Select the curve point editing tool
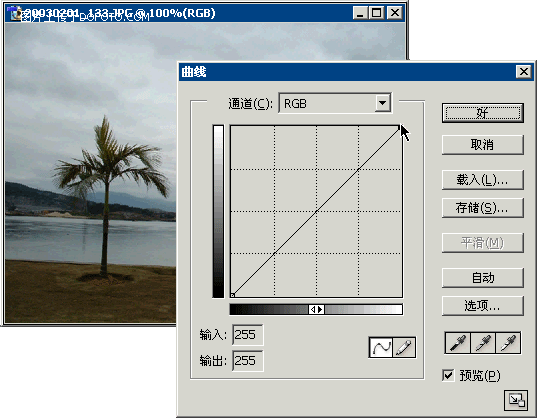The height and width of the screenshot is (418, 537). tap(380, 347)
